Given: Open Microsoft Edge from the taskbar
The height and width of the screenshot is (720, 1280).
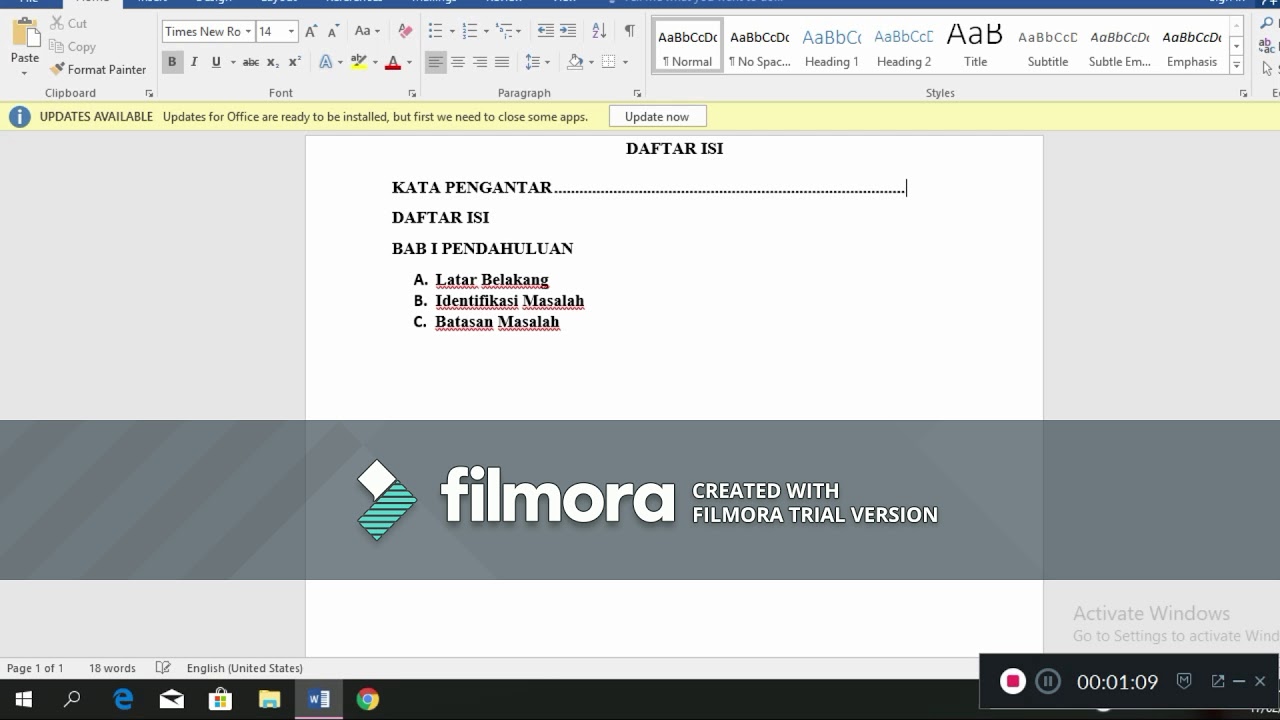Looking at the screenshot, I should (x=123, y=699).
